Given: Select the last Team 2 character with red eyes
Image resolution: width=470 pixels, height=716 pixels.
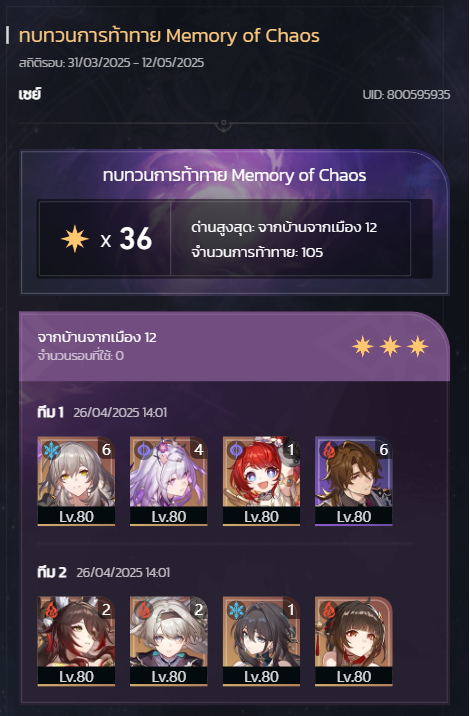Looking at the screenshot, I should pos(354,641).
